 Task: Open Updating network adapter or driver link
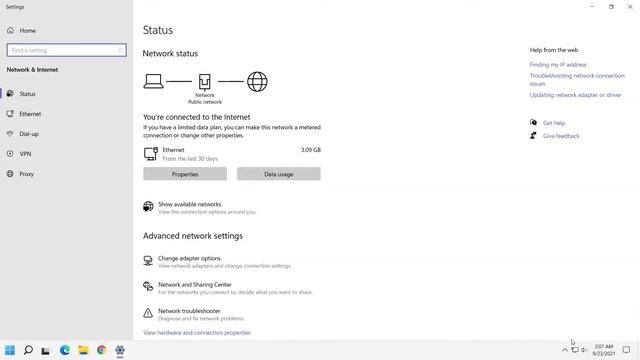pyautogui.click(x=576, y=95)
